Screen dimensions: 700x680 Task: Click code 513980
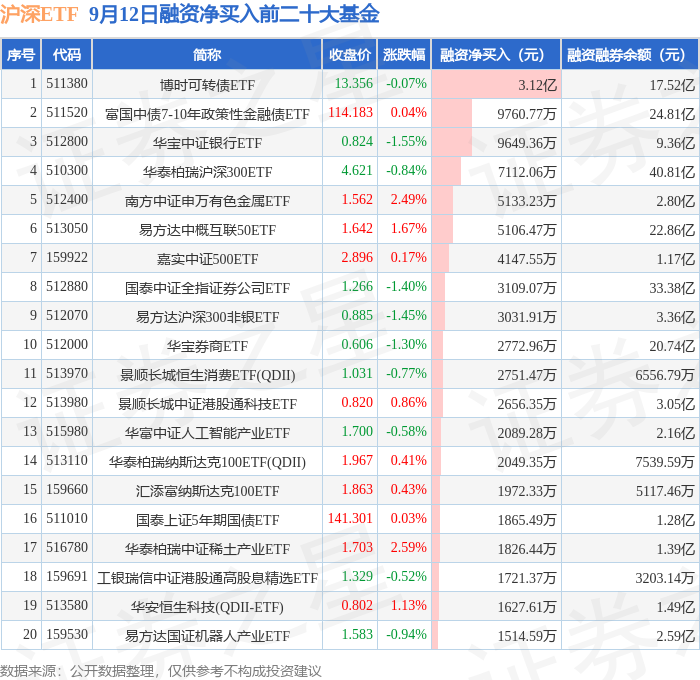pyautogui.click(x=67, y=403)
